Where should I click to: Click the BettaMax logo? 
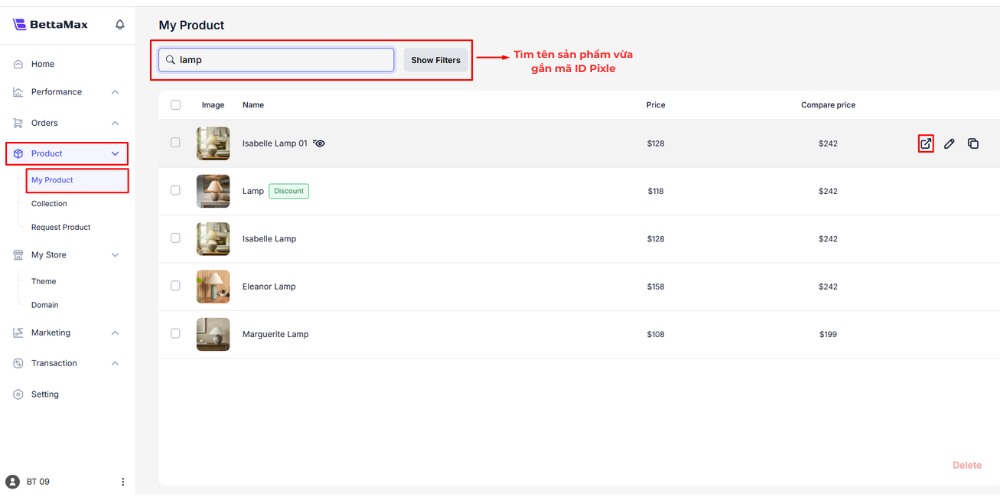50,24
